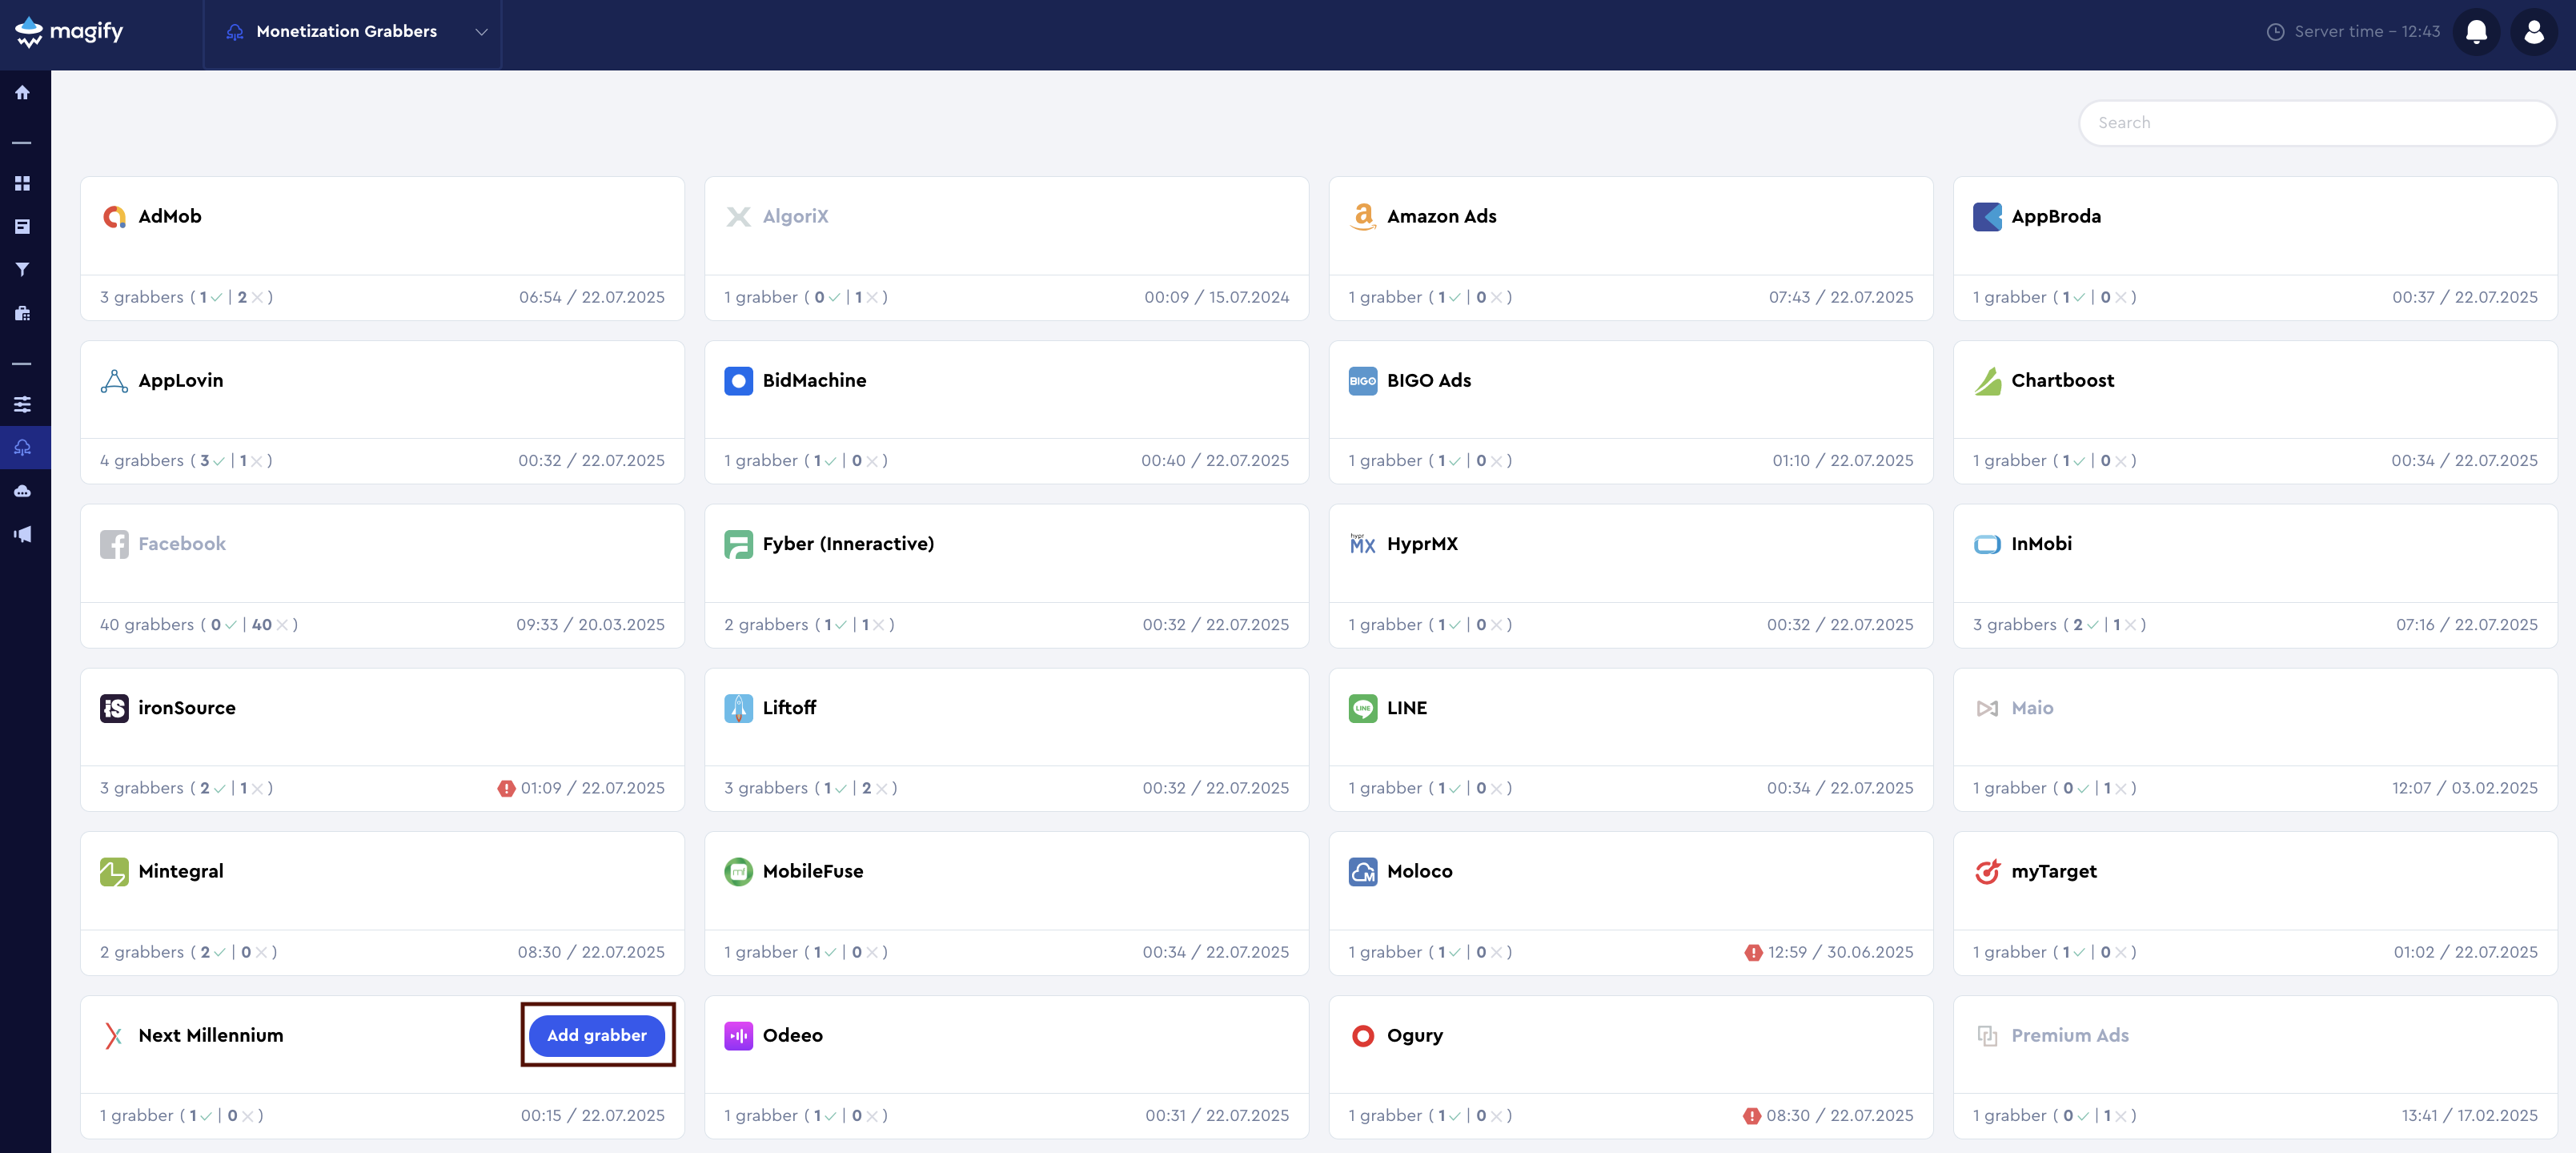Screen dimensions: 2576x1153
Task: Click the funnel filter sidebar icon
Action: pos(22,269)
